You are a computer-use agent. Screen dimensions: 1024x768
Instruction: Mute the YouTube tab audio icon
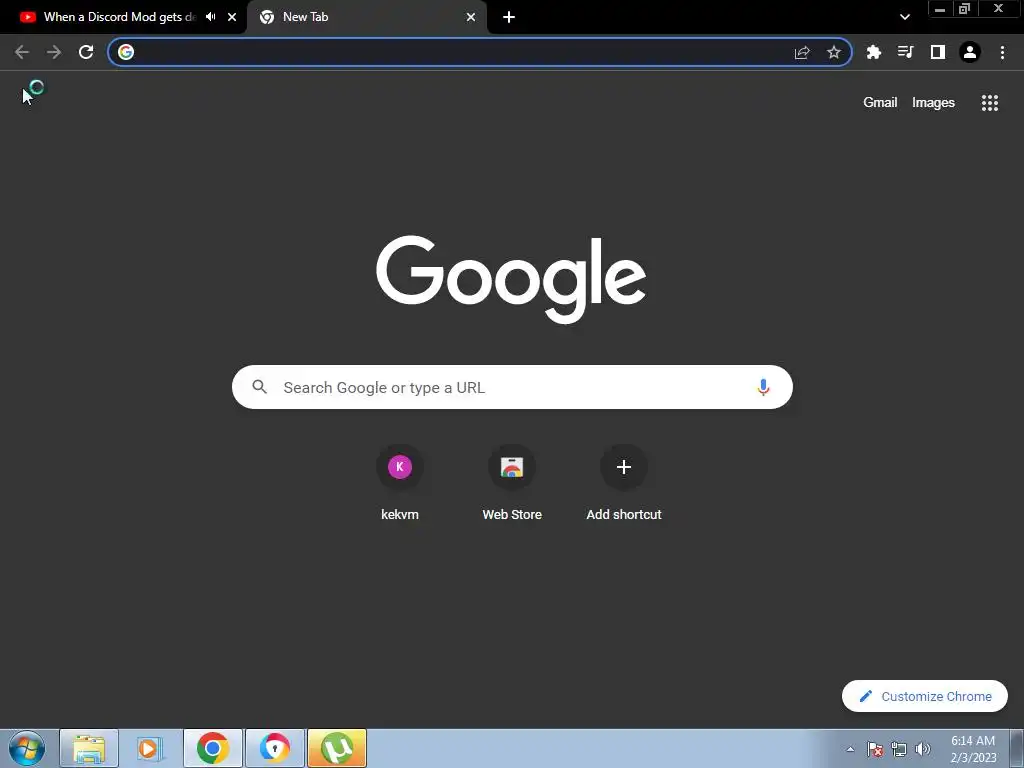(210, 17)
